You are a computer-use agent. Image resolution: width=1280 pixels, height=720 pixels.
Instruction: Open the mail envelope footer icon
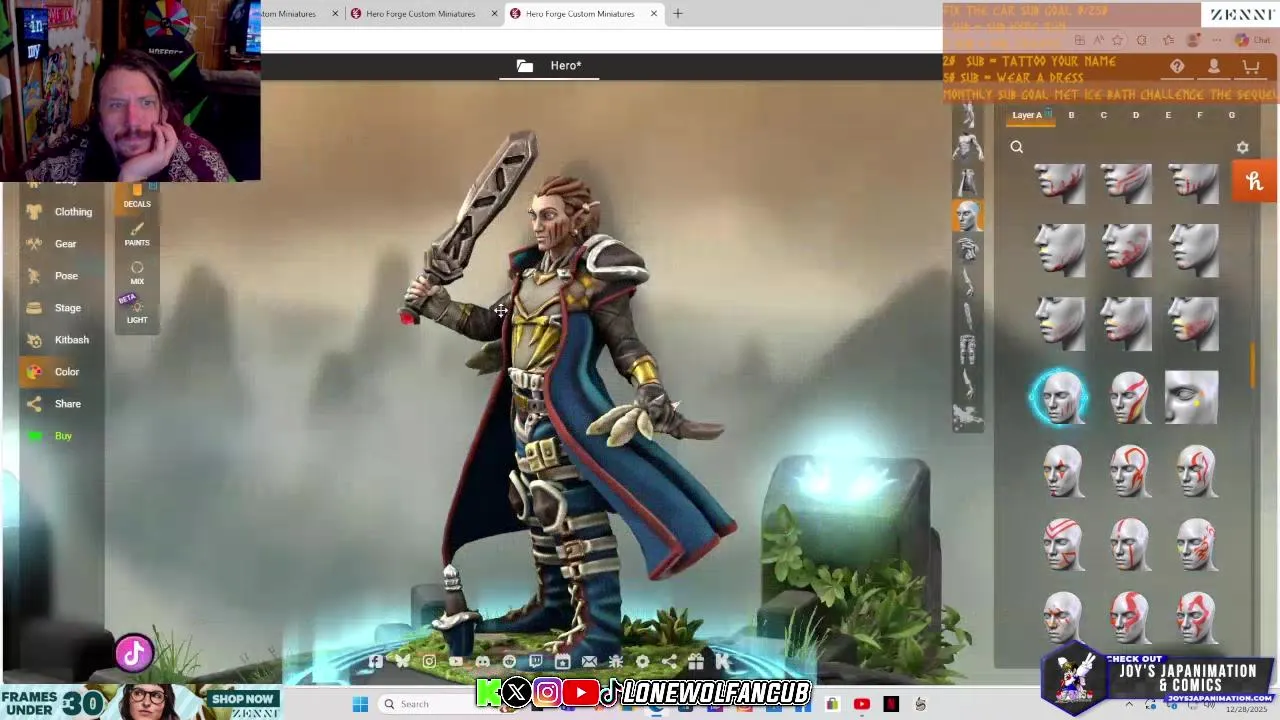(x=589, y=661)
